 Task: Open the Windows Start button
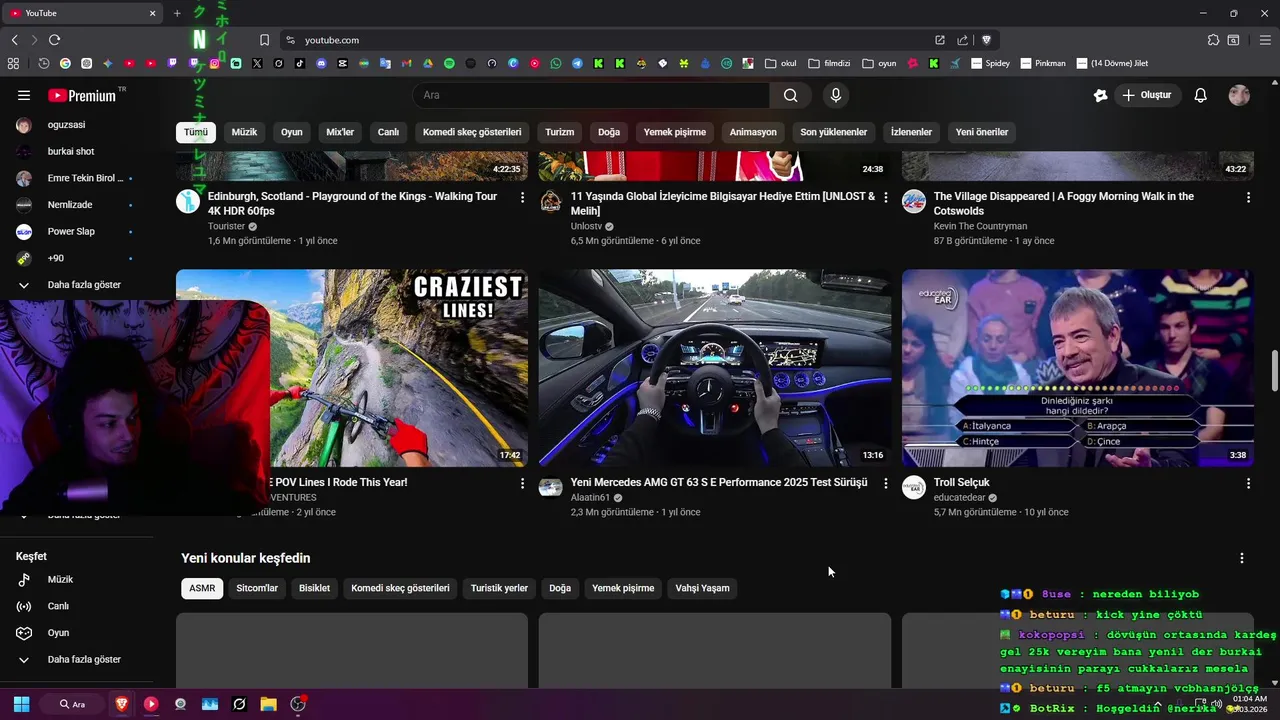21,704
